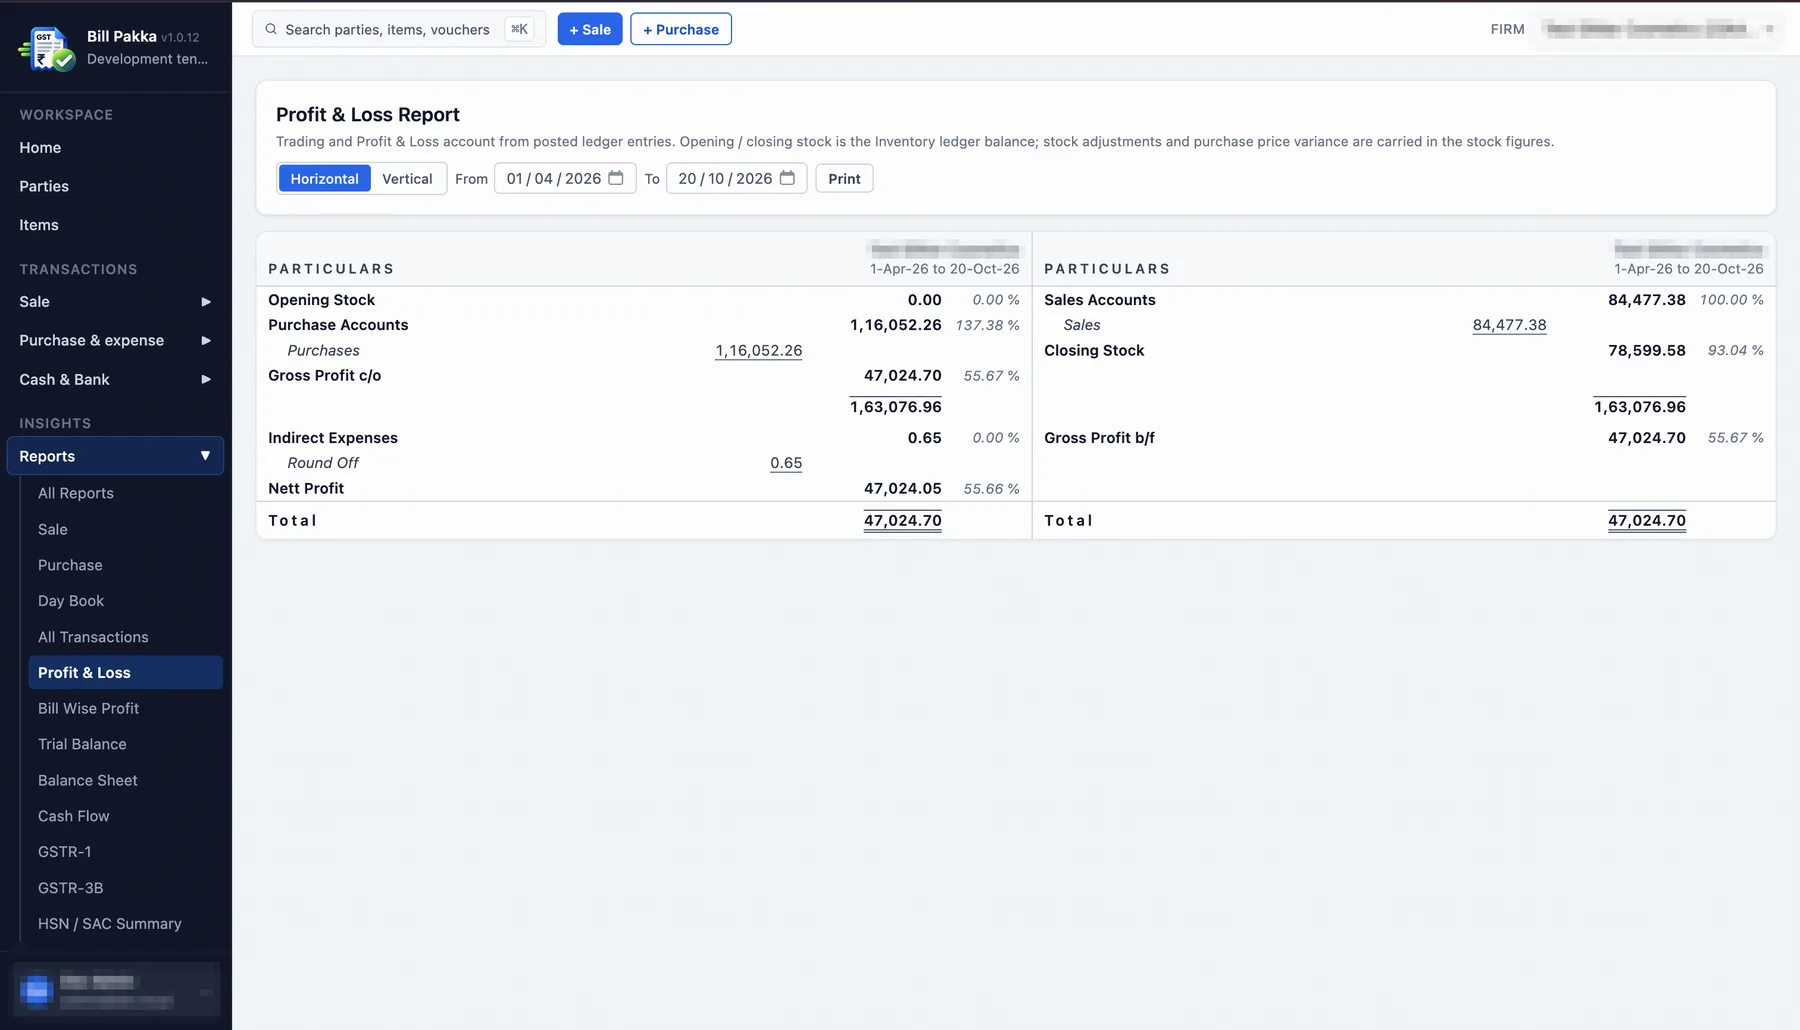Select the Profit & Loss report item
The height and width of the screenshot is (1030, 1800).
coord(125,672)
